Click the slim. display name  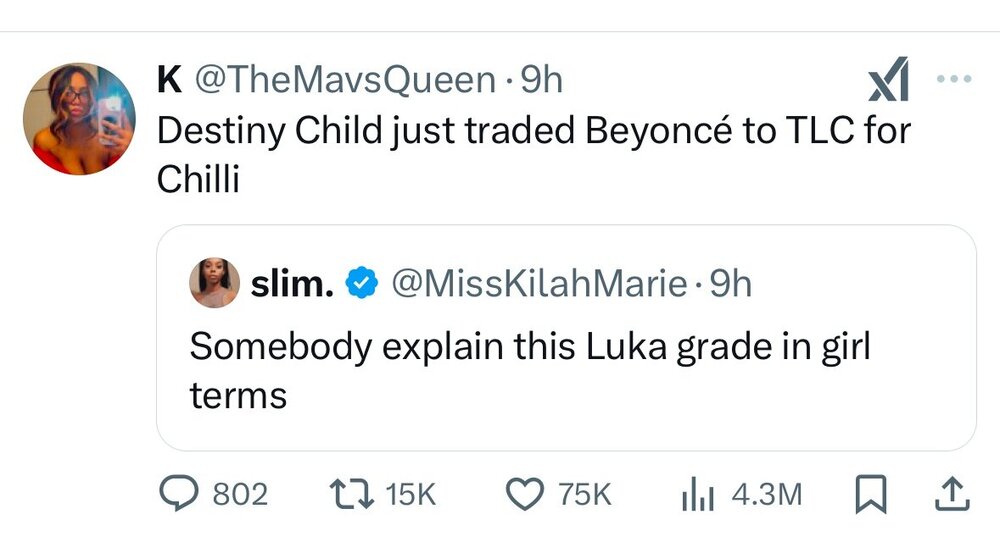click(x=291, y=286)
